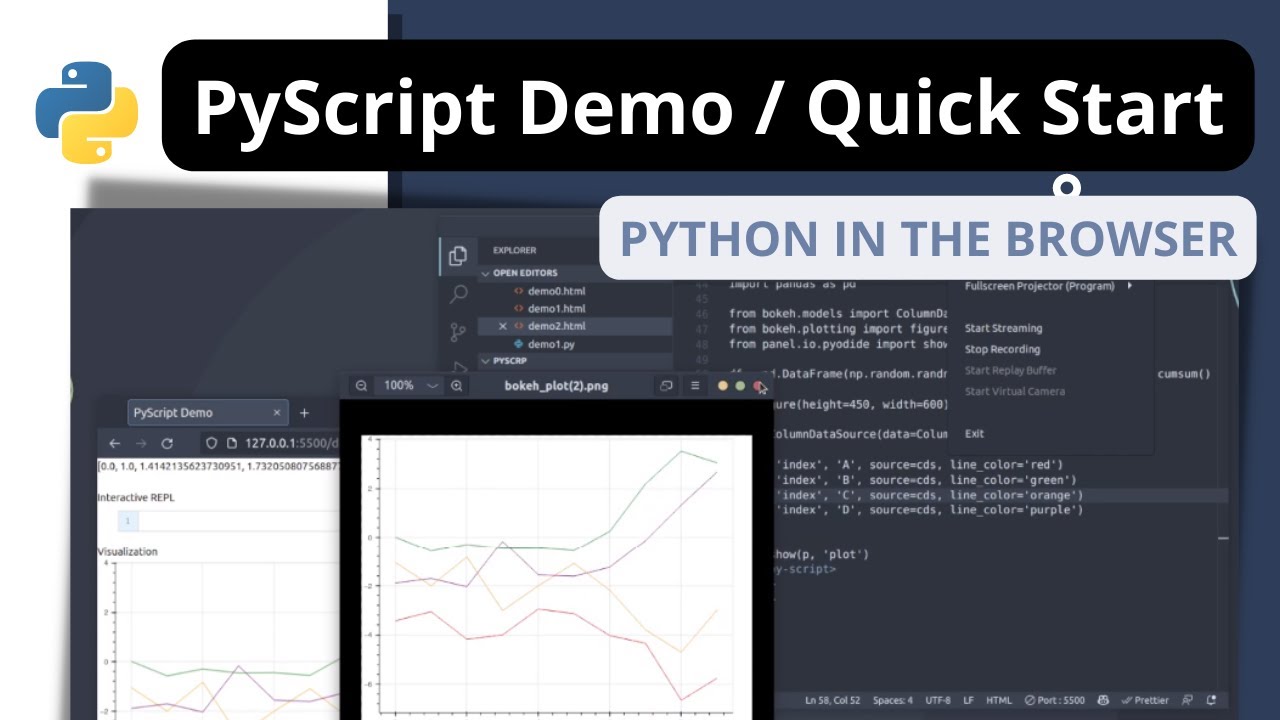Click the bokeh_plot(2).png window title
Screen dimensions: 1280x720
(556, 385)
